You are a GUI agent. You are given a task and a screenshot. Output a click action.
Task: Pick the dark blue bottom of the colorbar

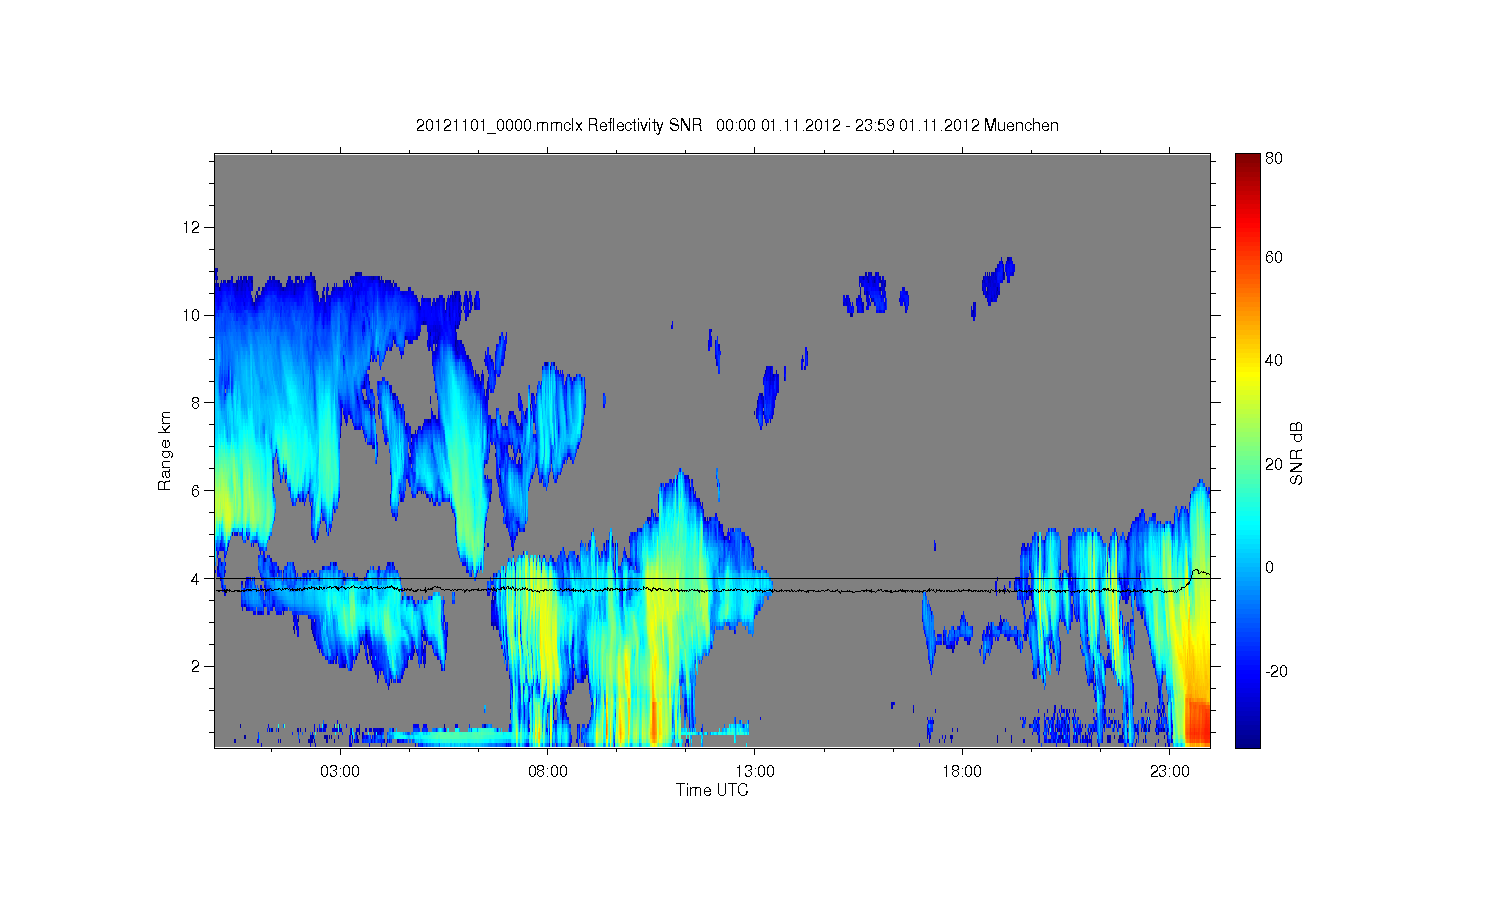coord(1247,737)
